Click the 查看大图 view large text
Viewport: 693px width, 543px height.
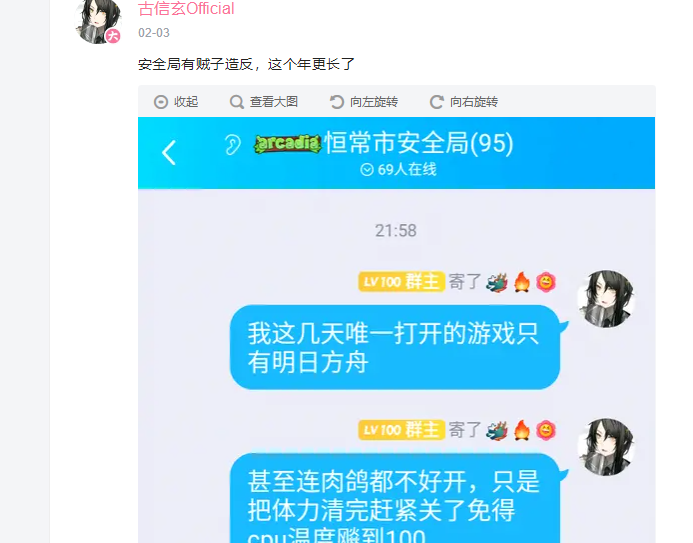[274, 102]
